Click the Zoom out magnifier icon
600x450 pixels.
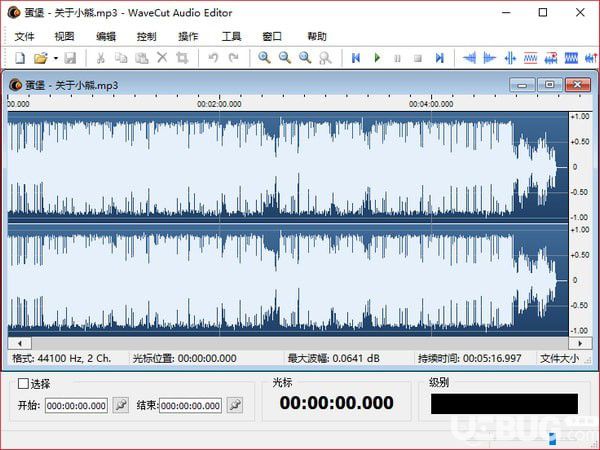pos(285,58)
